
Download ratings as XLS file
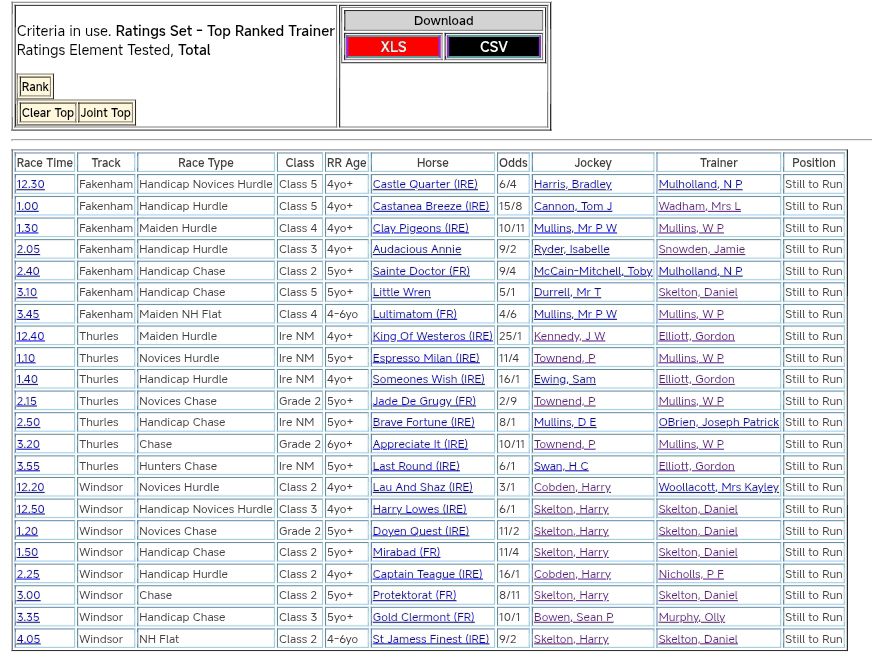point(392,47)
